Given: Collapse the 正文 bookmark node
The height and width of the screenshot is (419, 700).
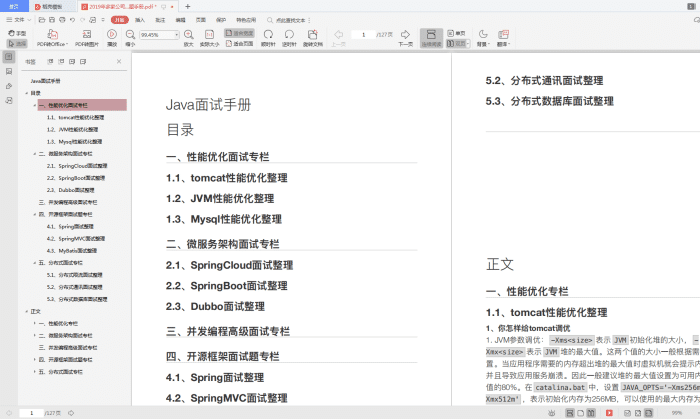Looking at the screenshot, I should tap(26, 311).
